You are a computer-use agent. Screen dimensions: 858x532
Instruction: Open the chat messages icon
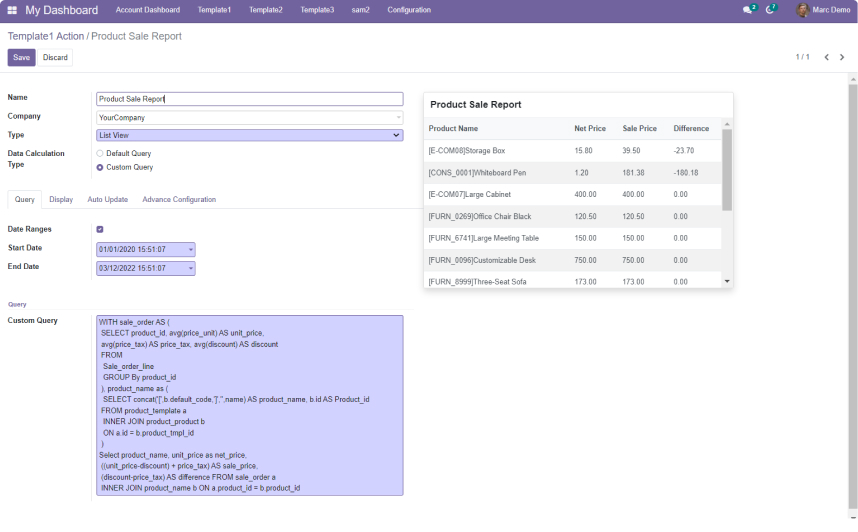coord(747,10)
